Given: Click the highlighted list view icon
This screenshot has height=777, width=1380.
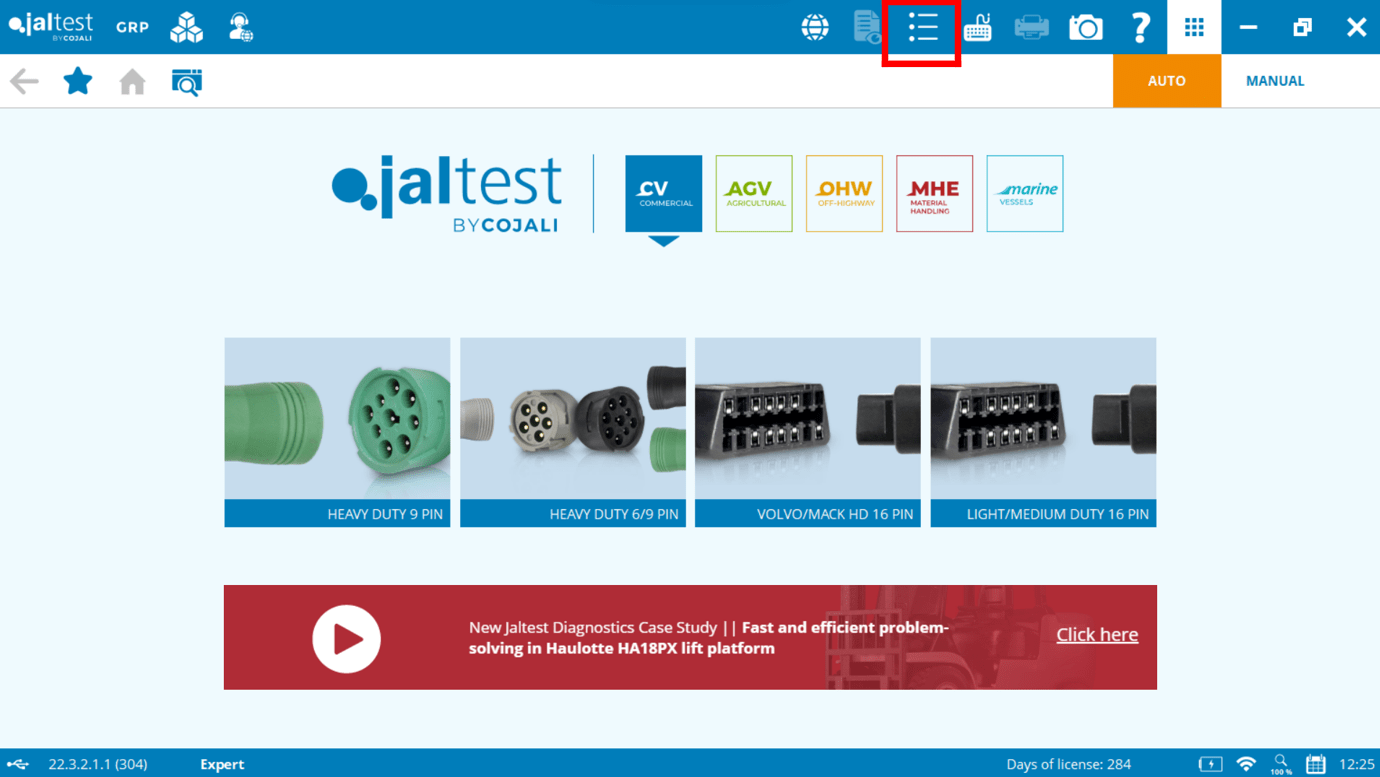Looking at the screenshot, I should 920,27.
